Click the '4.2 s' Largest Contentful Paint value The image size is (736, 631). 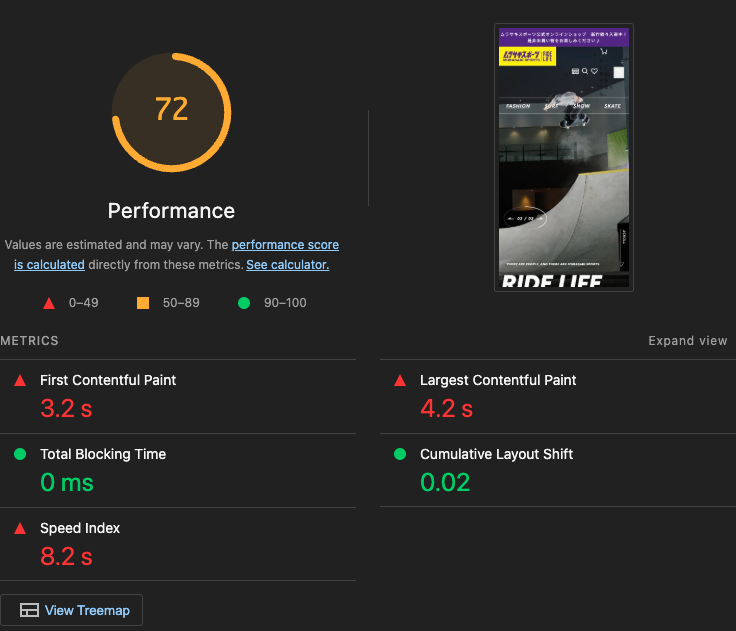click(446, 408)
